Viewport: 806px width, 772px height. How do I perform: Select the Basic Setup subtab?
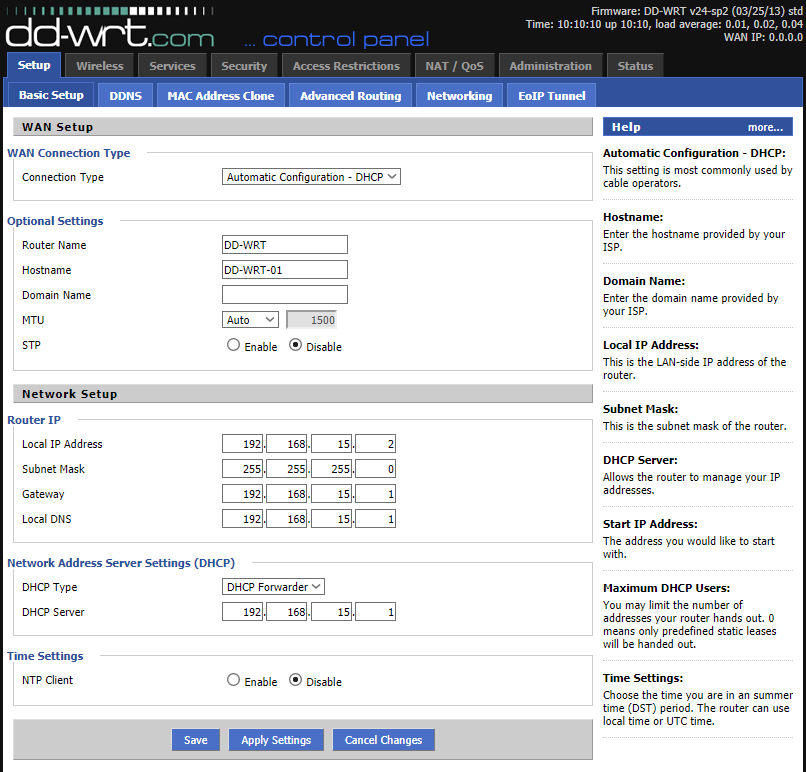click(x=51, y=95)
